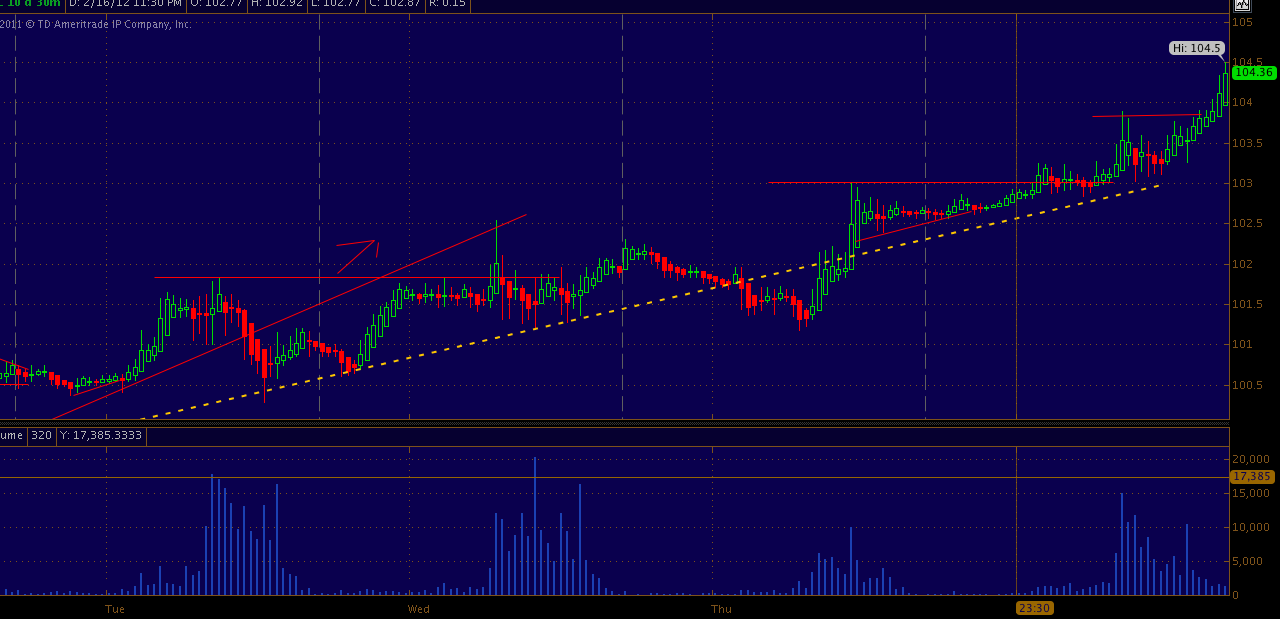Click the orange 17,385 volume marker

(x=1251, y=477)
